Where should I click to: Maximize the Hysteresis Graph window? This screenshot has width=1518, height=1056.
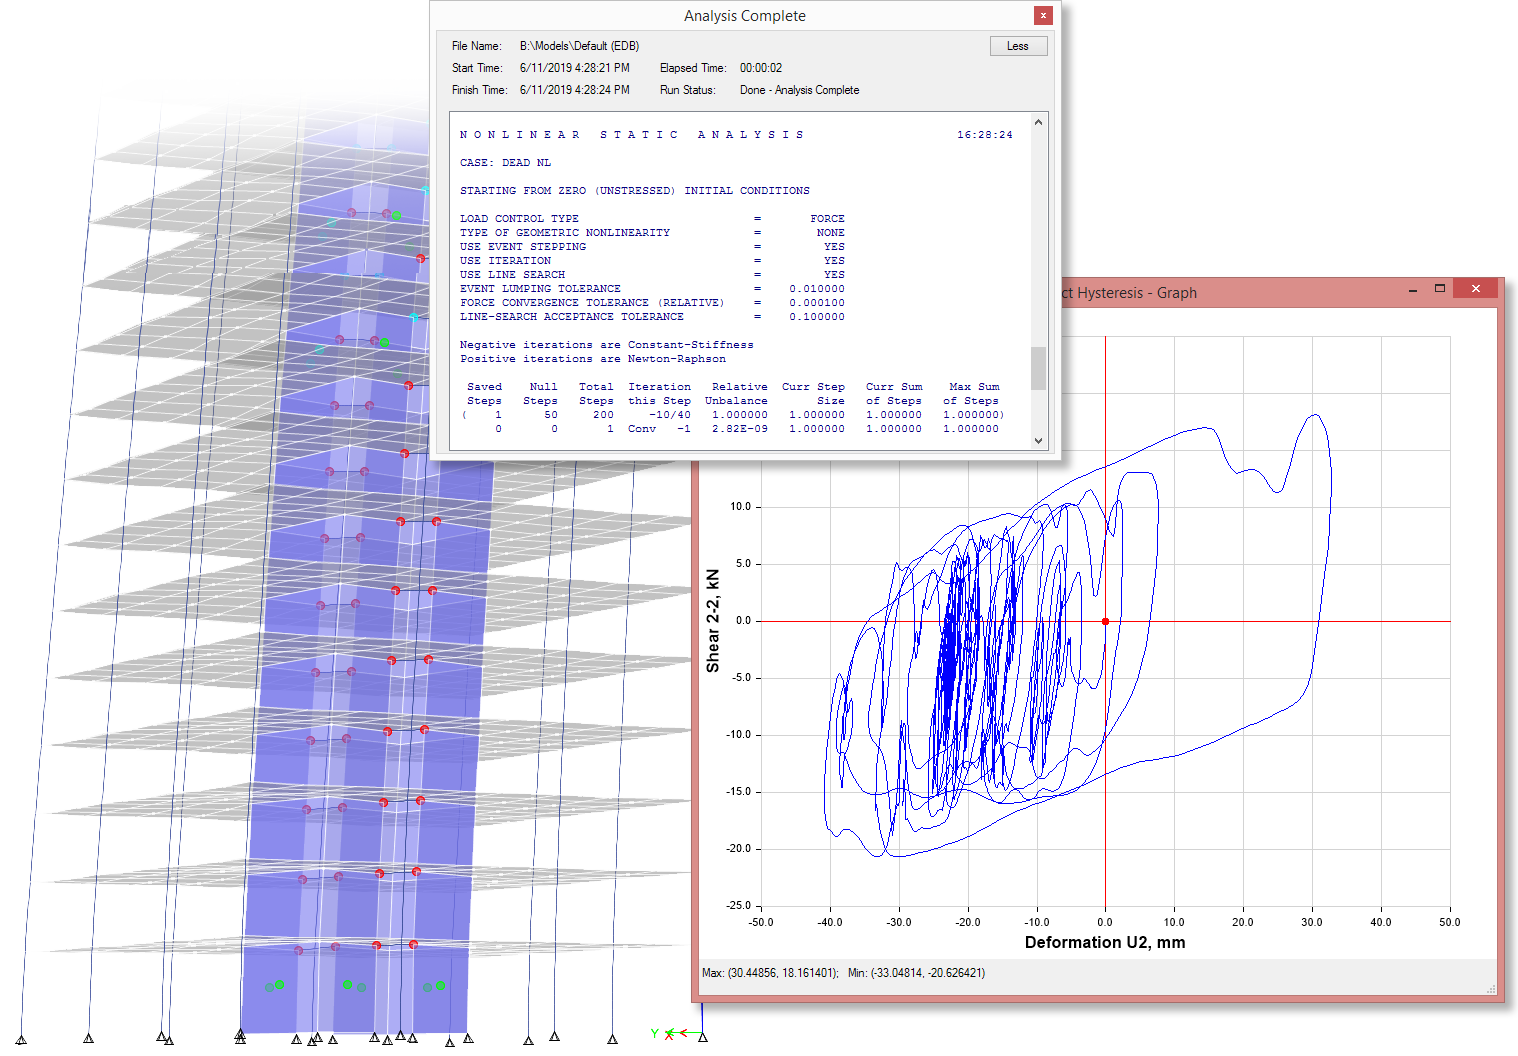1440,289
